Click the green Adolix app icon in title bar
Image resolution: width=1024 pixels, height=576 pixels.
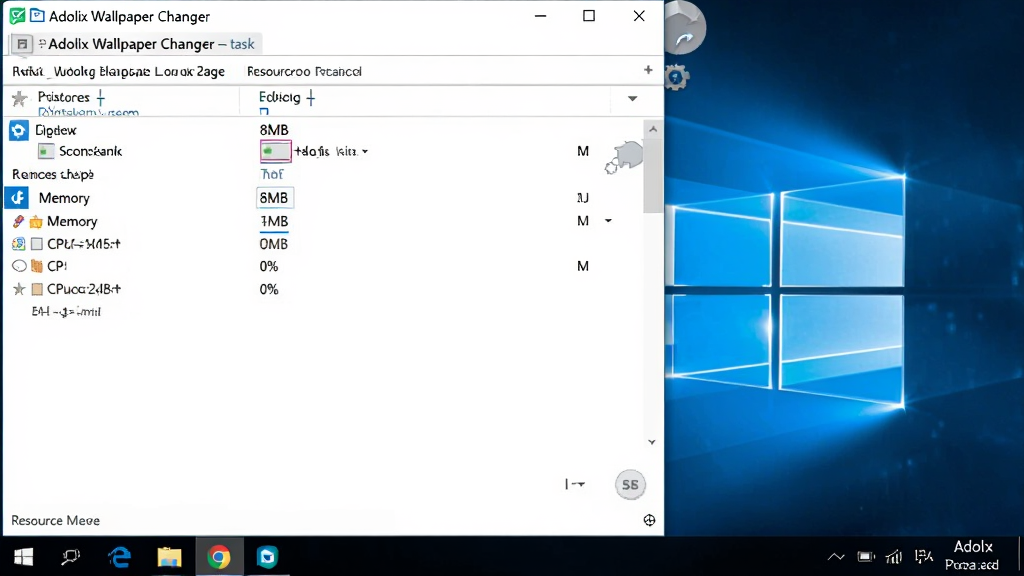tap(18, 16)
